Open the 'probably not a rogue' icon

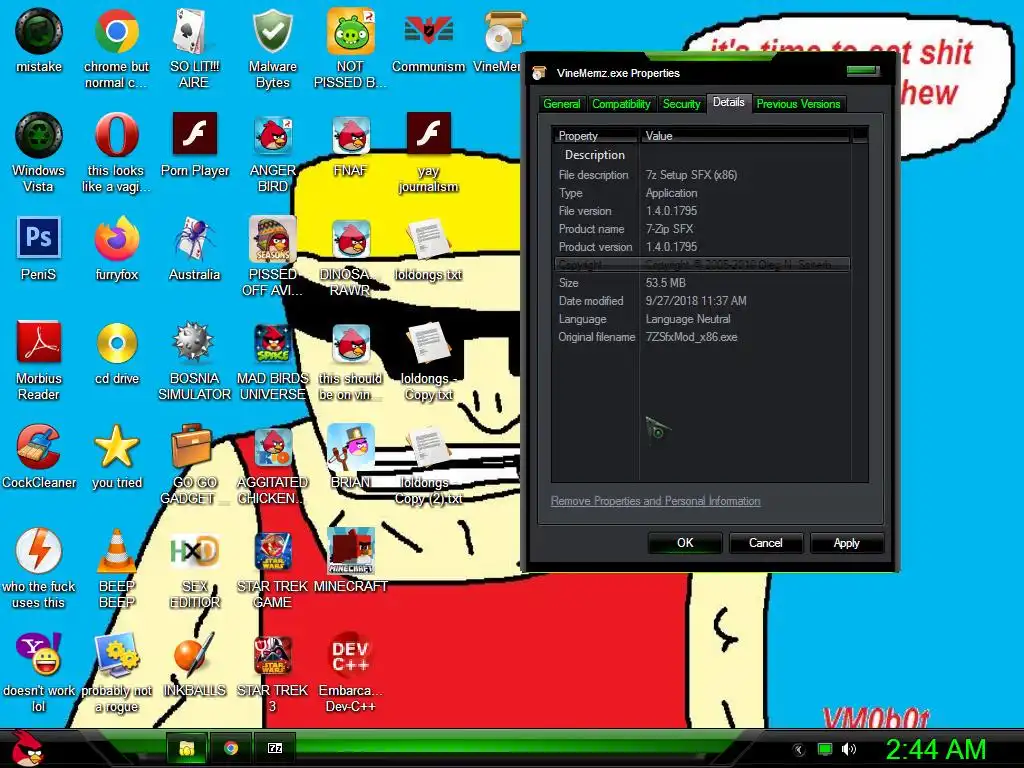(x=116, y=673)
